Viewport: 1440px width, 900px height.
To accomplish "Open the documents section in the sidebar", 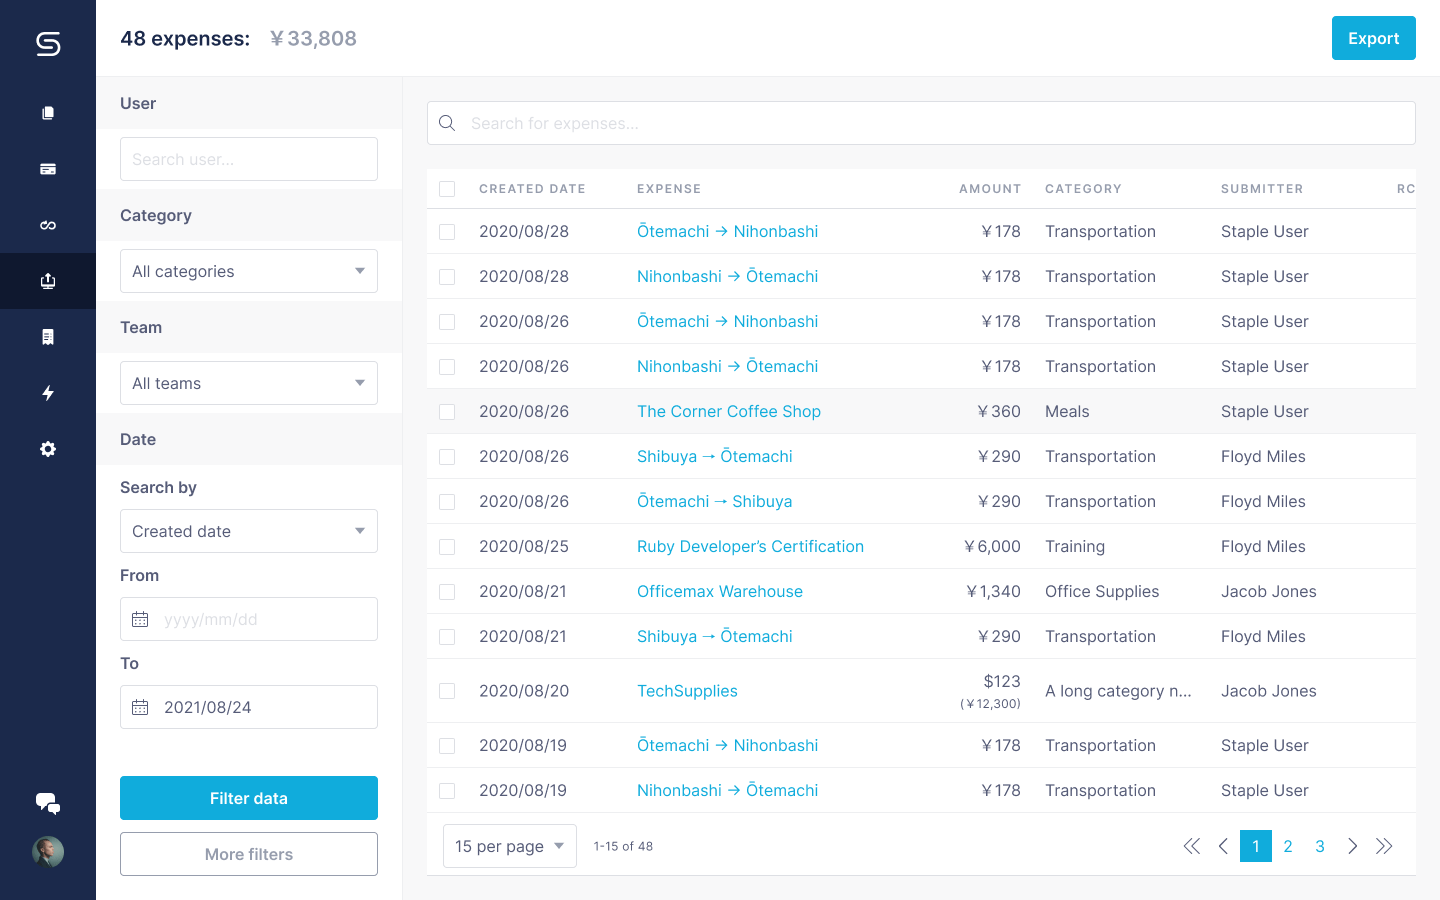I will click(47, 112).
